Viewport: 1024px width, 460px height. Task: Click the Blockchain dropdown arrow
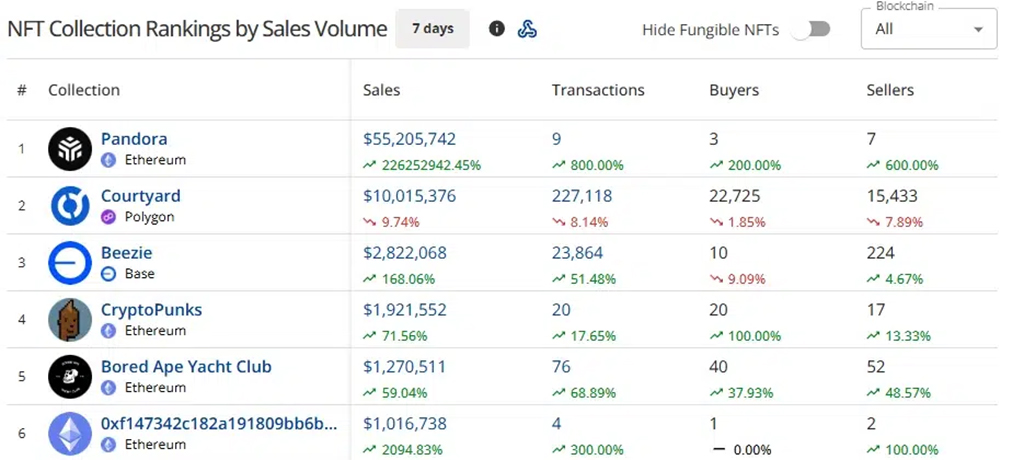978,29
